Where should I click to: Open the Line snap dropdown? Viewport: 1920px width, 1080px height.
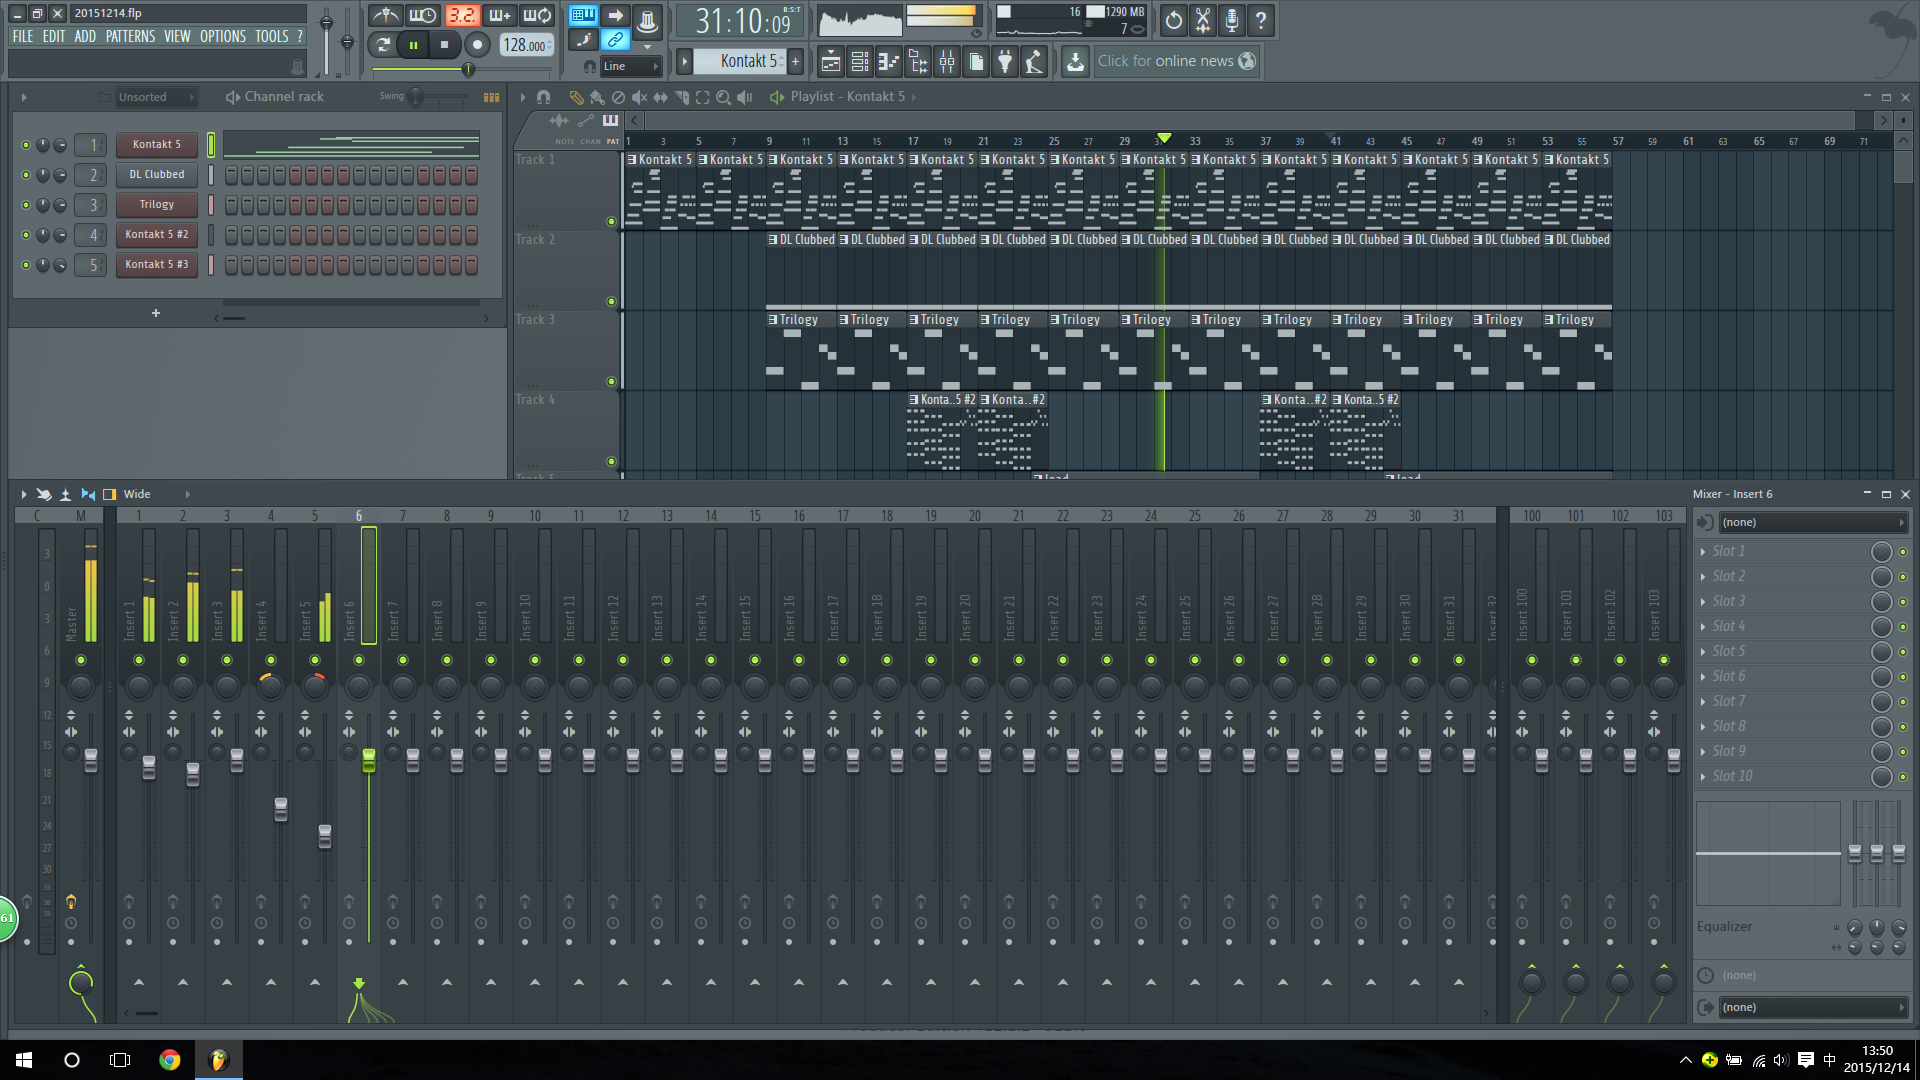pyautogui.click(x=630, y=66)
